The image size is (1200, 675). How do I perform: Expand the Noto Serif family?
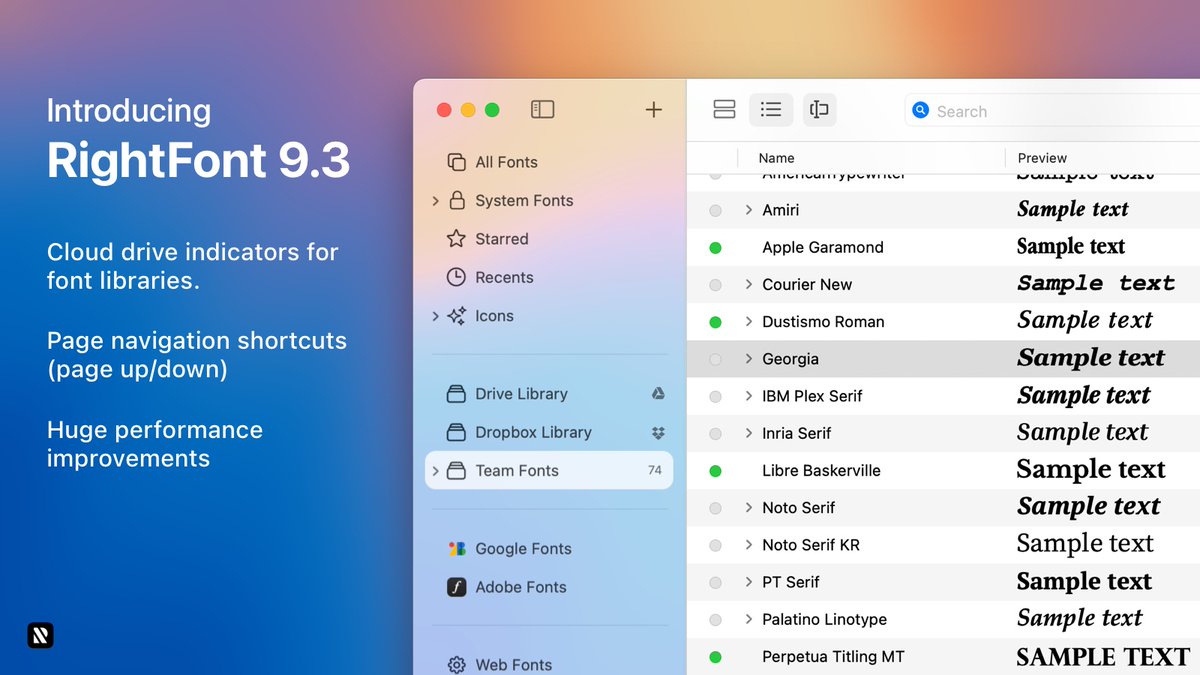click(748, 507)
